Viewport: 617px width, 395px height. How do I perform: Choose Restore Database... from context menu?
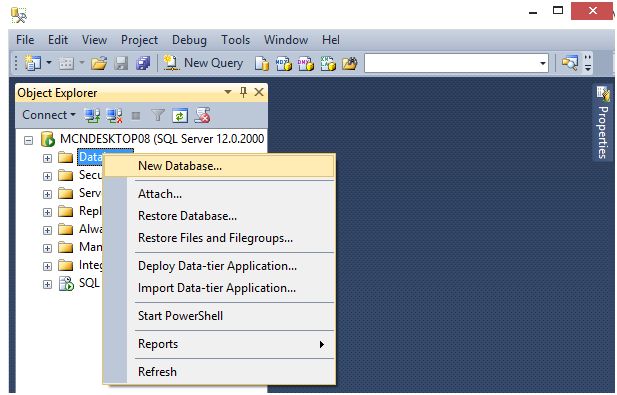pyautogui.click(x=219, y=216)
